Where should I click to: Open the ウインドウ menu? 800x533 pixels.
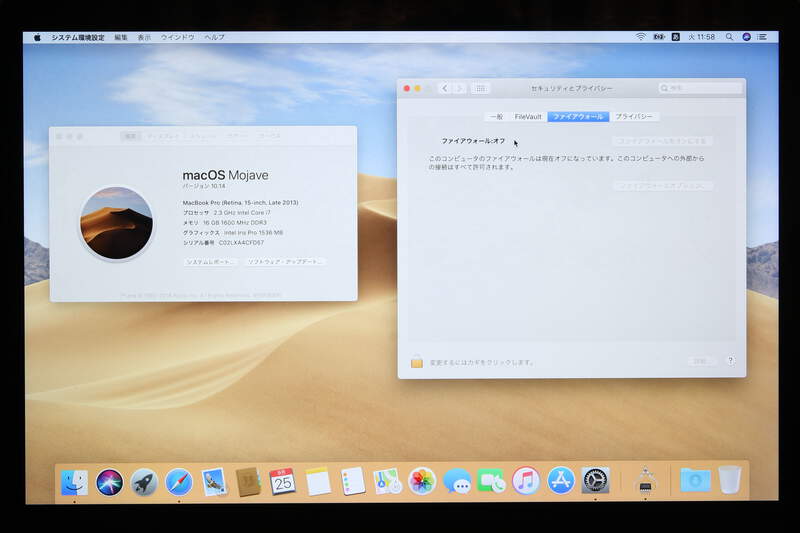(178, 37)
